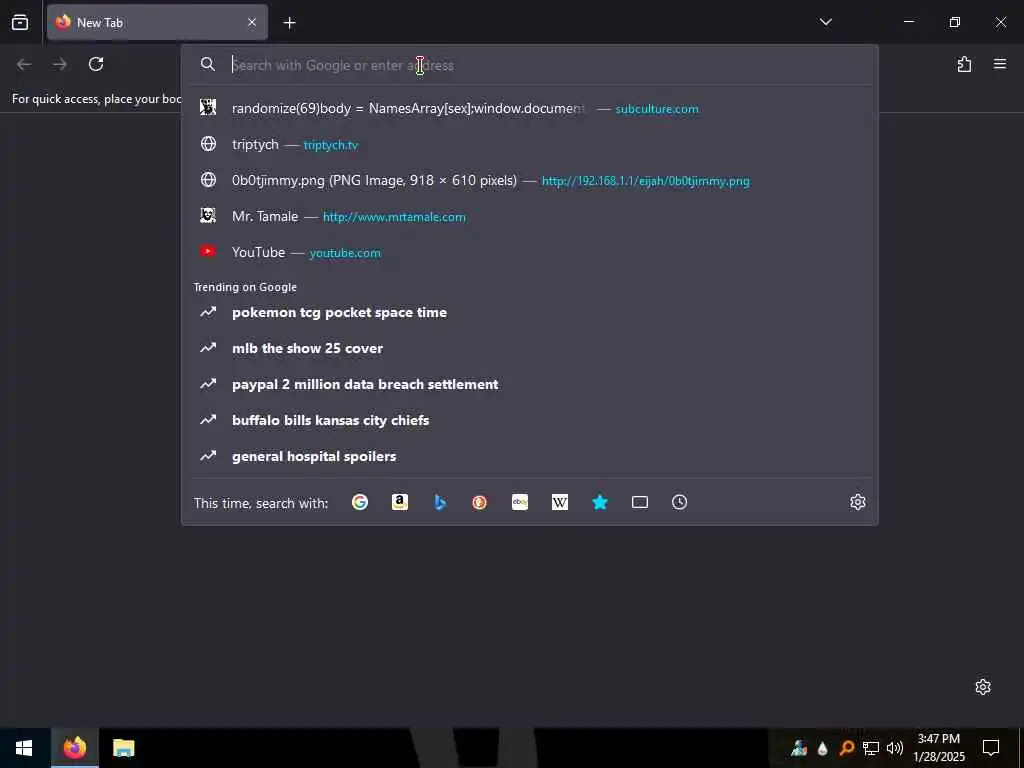Open new tab page customize gear
This screenshot has width=1024, height=768.
983,687
